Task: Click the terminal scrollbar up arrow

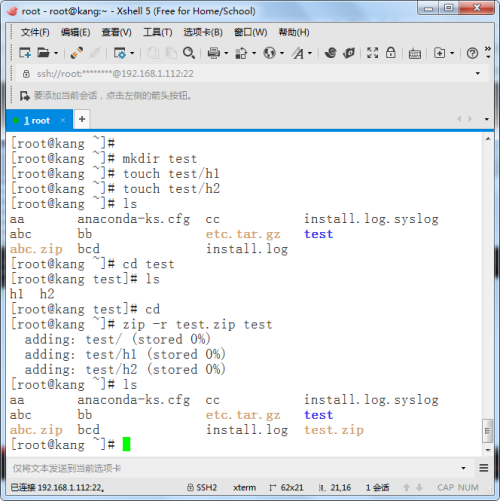Action: (488, 139)
